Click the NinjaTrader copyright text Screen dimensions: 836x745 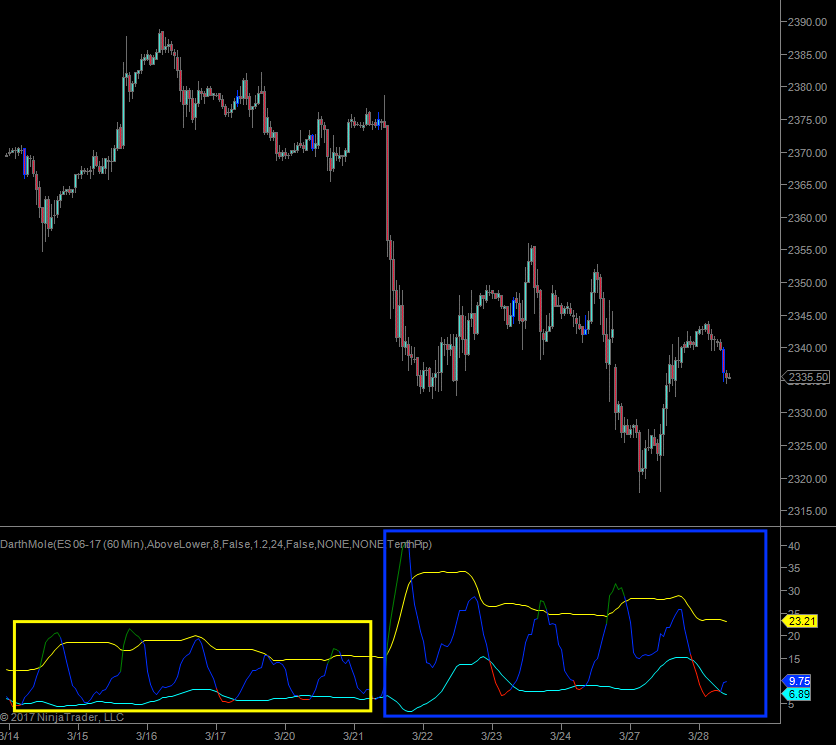coord(62,716)
